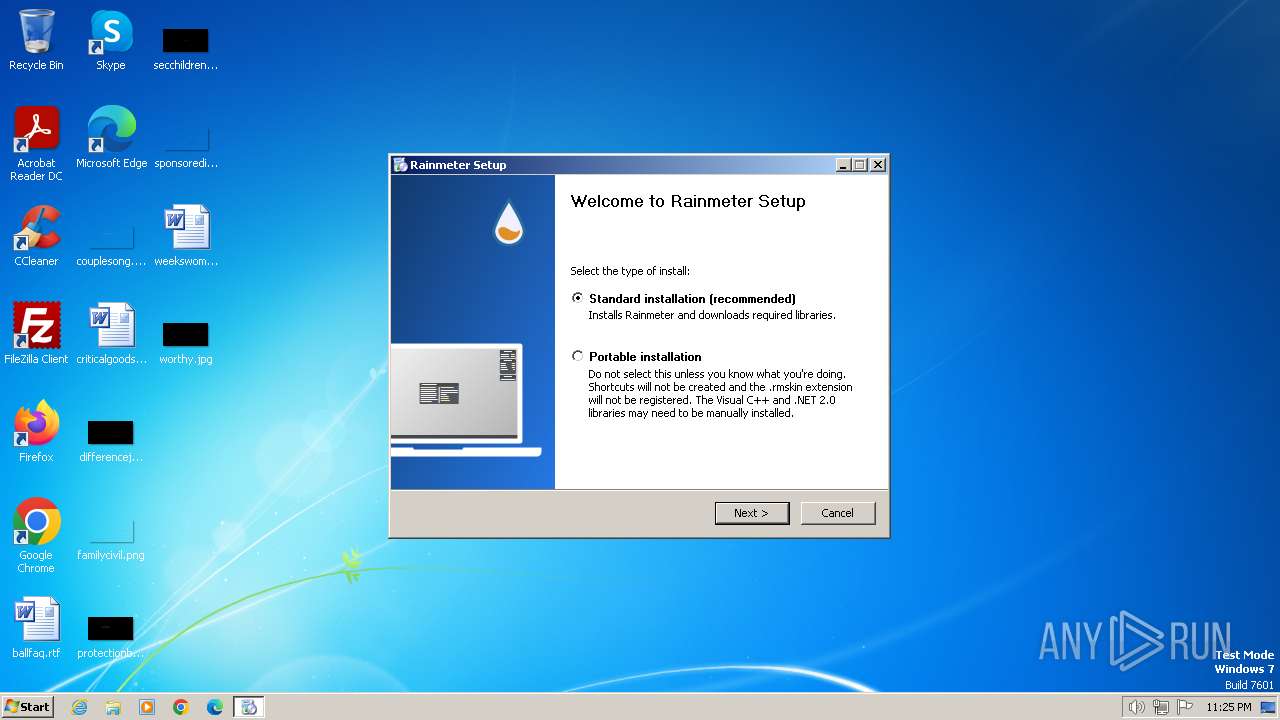Select the CCleaner desktop shortcut
This screenshot has width=1280, height=720.
pyautogui.click(x=36, y=236)
